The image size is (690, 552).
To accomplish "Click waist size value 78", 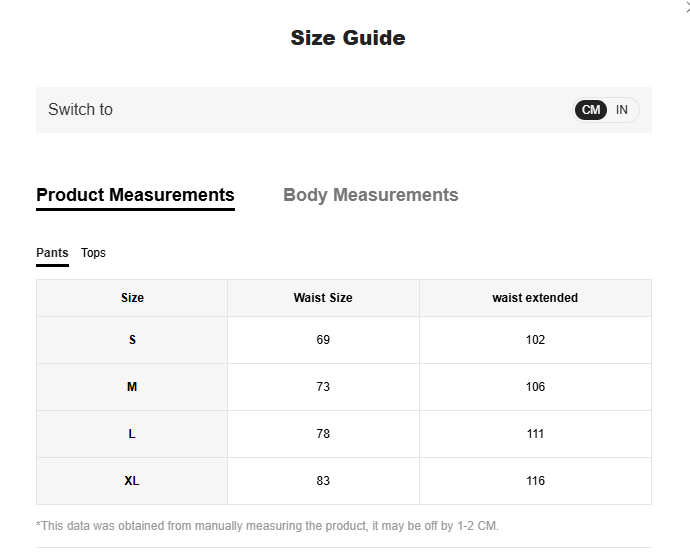I will 323,434.
